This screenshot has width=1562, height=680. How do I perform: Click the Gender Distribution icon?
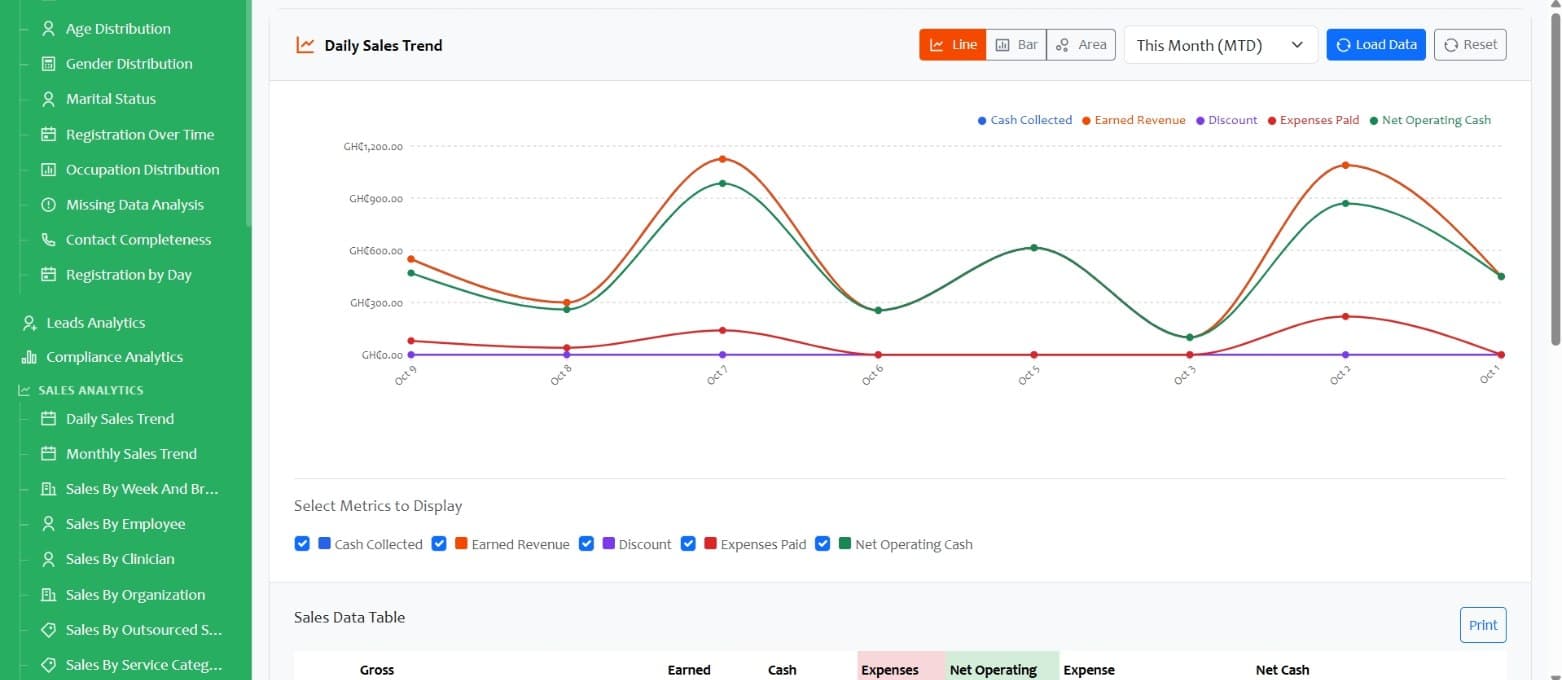pos(48,64)
